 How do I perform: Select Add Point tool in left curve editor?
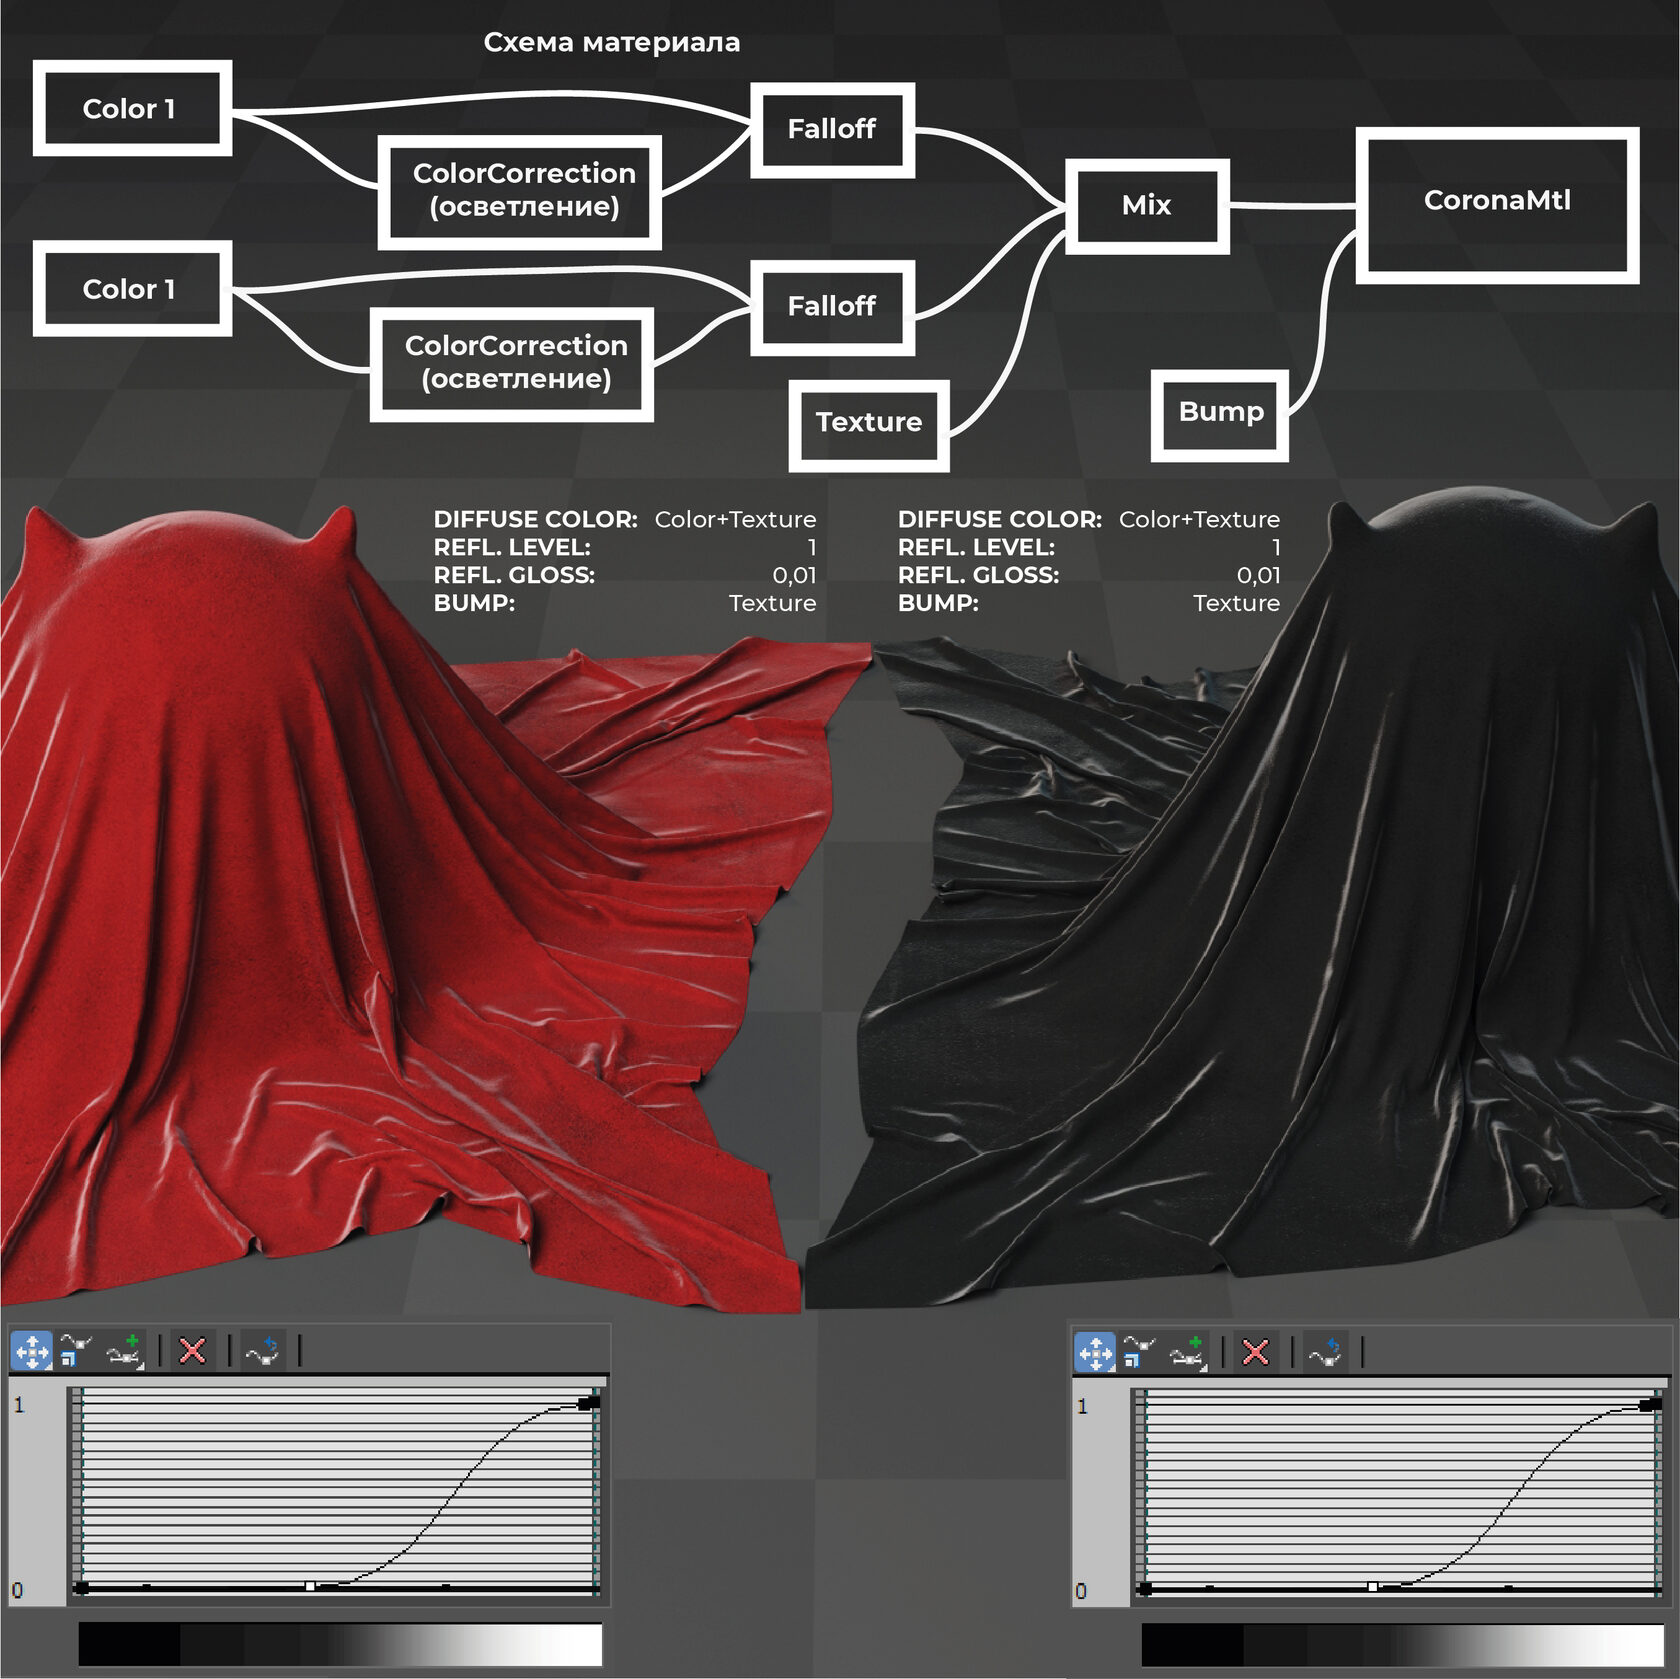pyautogui.click(x=126, y=1351)
